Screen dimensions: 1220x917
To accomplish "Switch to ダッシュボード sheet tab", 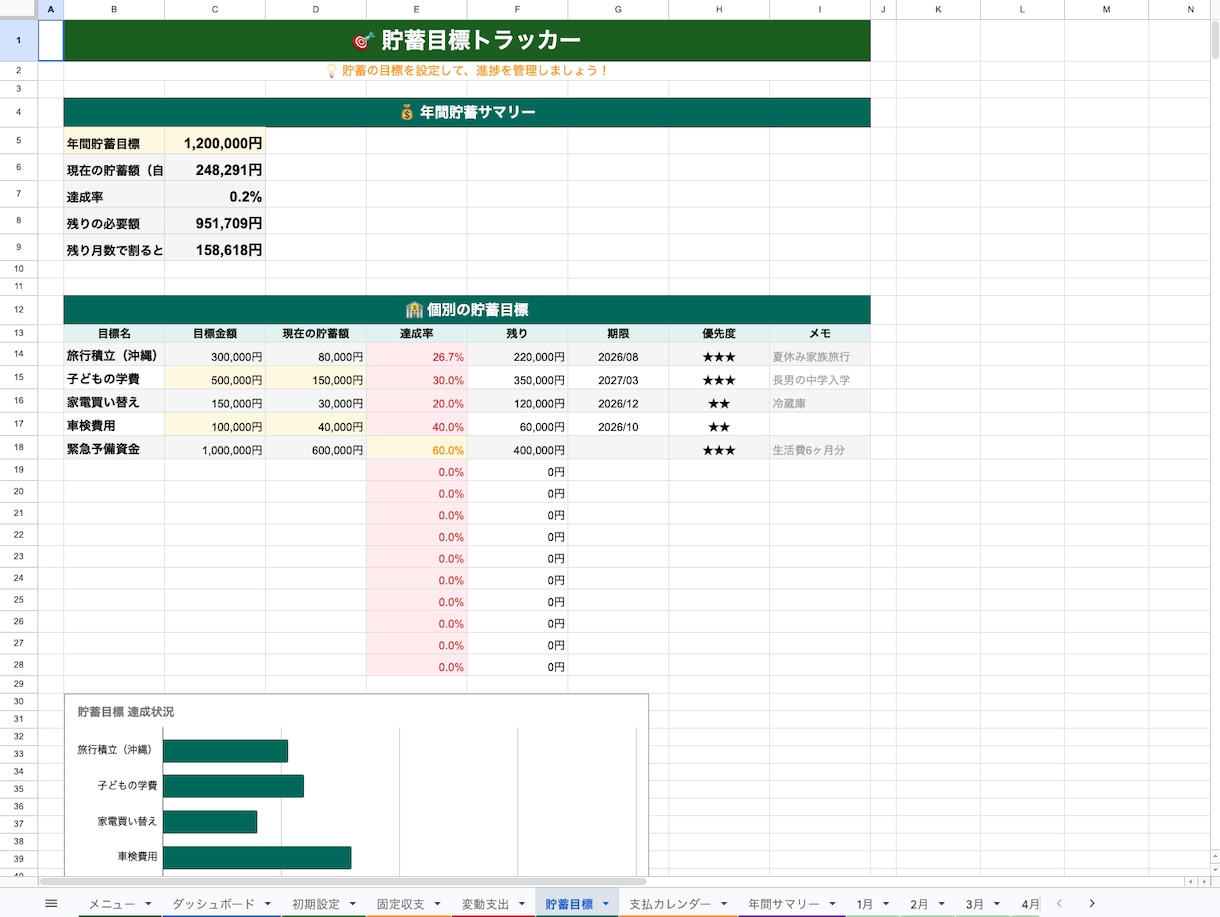I will point(213,904).
